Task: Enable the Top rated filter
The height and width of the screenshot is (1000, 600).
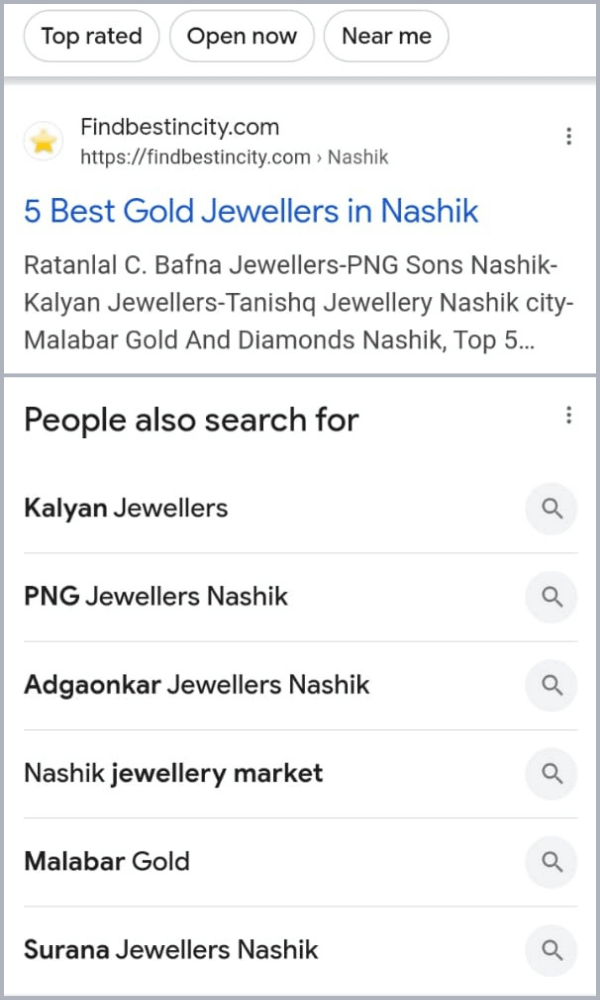Action: click(x=91, y=36)
